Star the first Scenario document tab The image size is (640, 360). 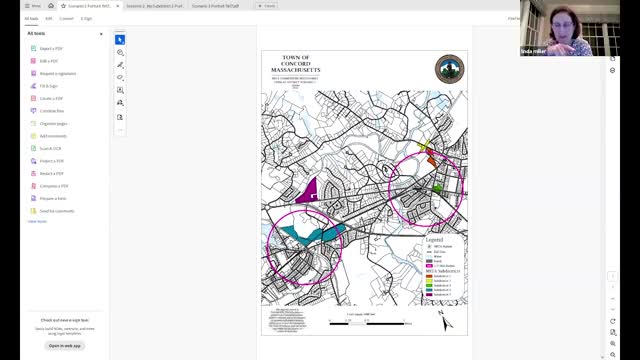(x=63, y=6)
